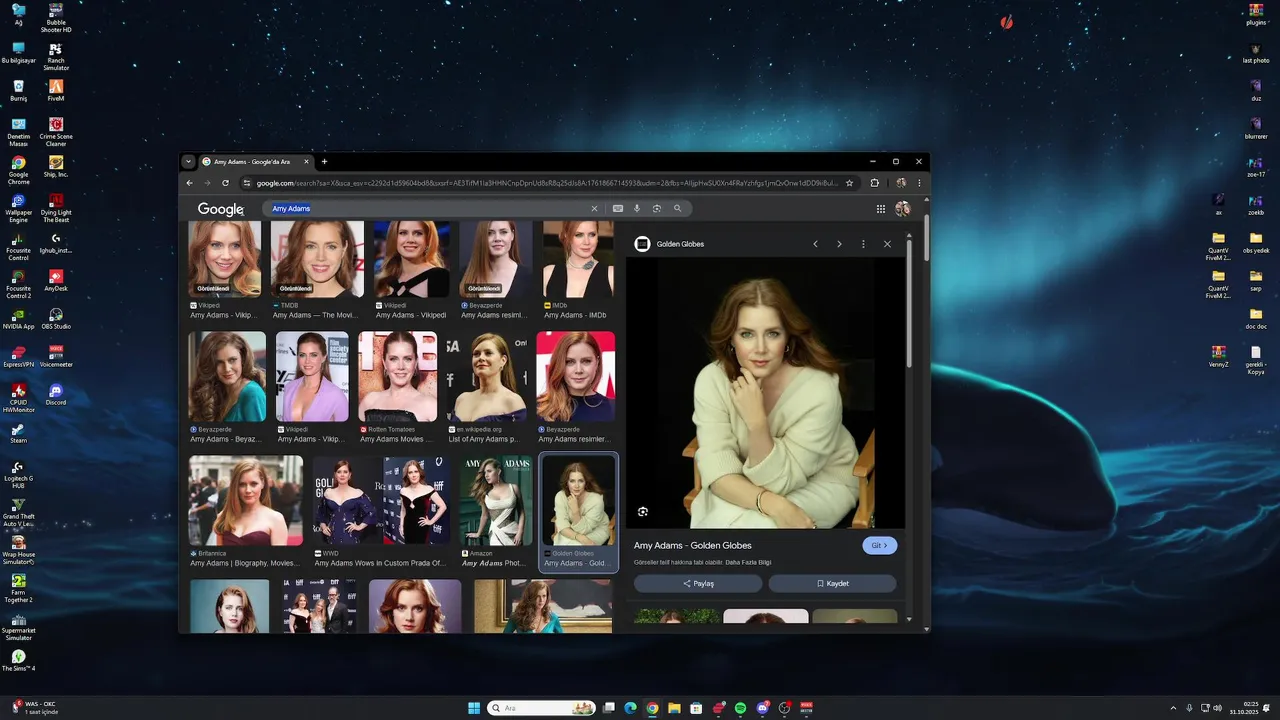Open the Amy Adams - Golden Globes title link
The image size is (1280, 720).
pos(693,546)
